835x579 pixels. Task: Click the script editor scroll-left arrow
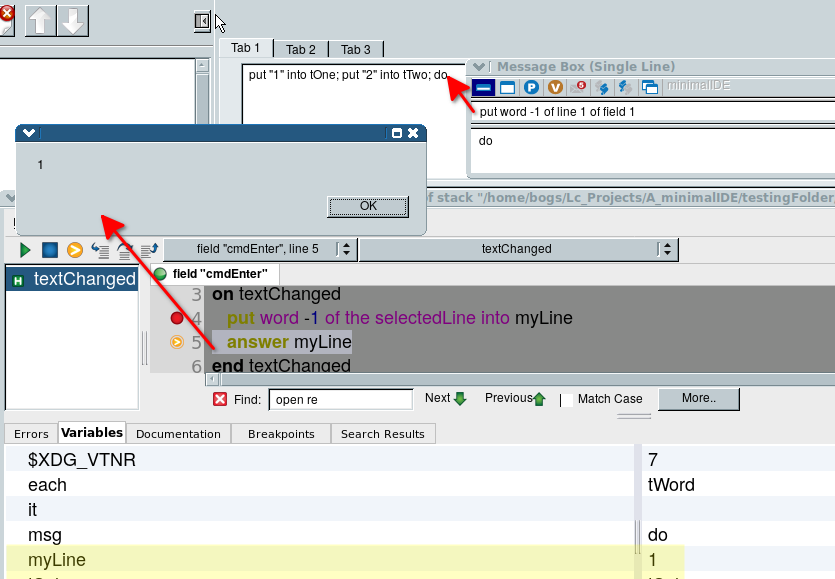[212, 379]
